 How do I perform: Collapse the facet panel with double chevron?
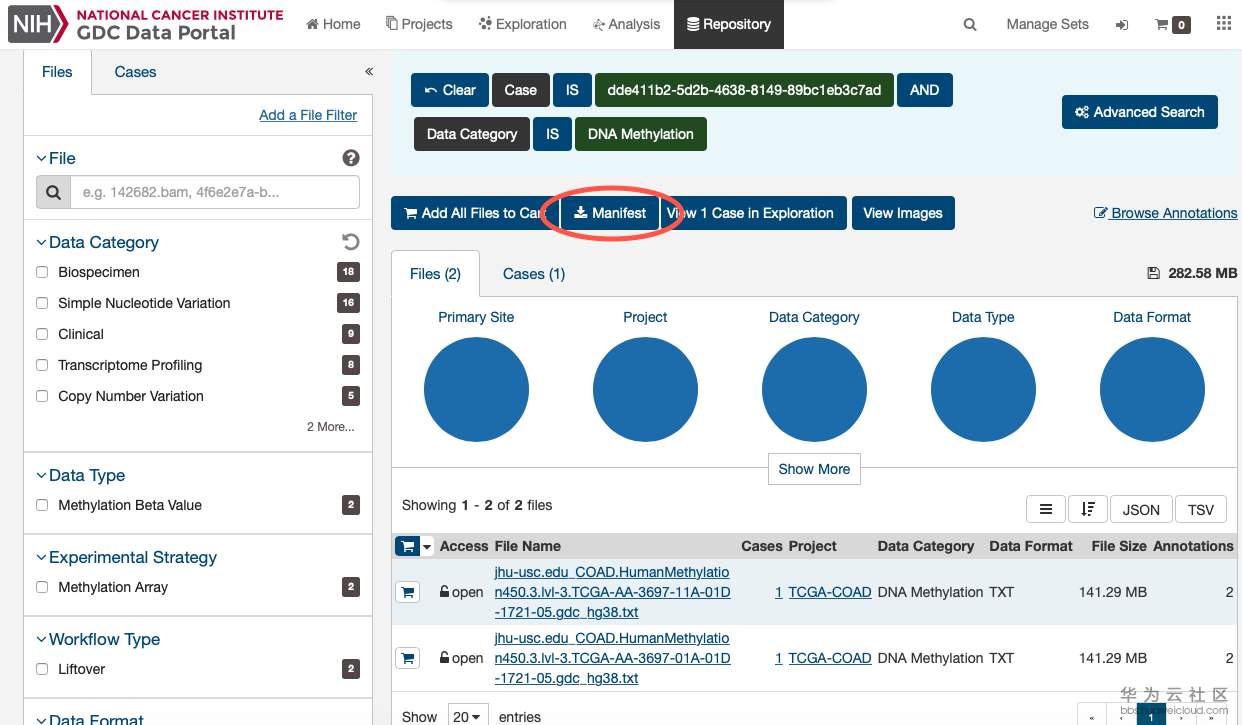tap(369, 71)
